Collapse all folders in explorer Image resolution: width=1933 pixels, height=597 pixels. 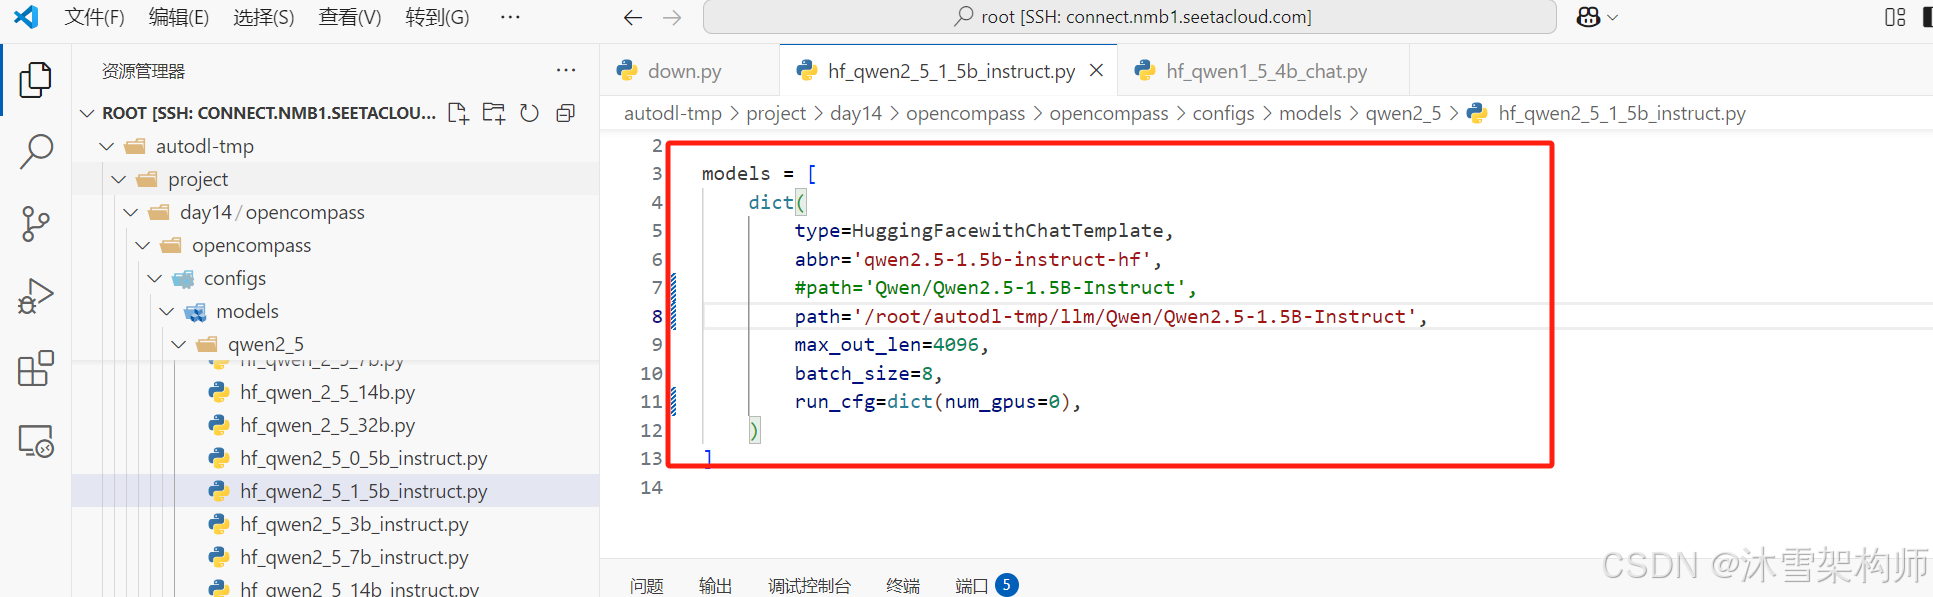click(566, 113)
